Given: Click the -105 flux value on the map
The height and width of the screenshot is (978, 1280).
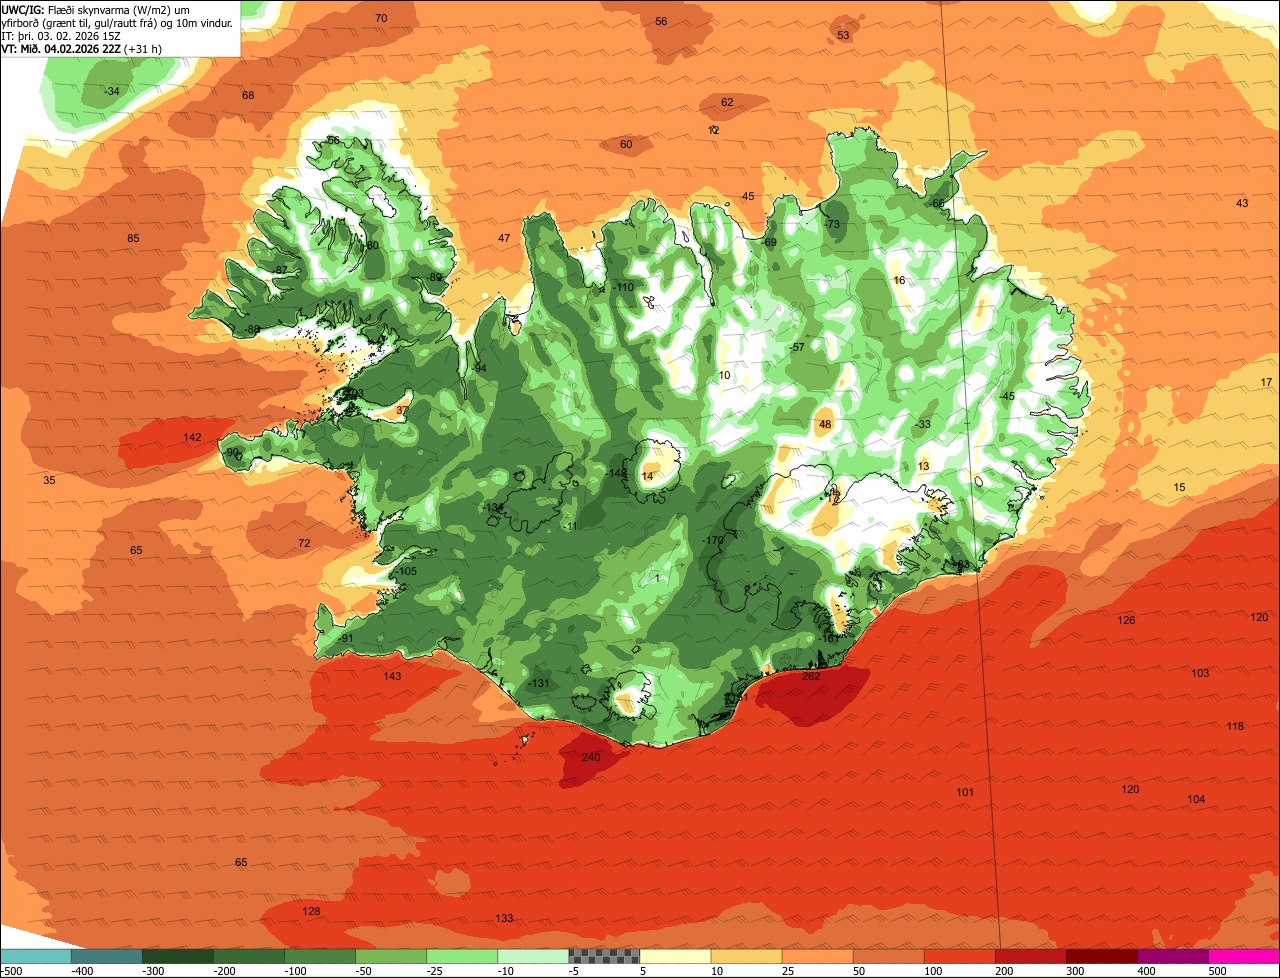Looking at the screenshot, I should coord(405,572).
